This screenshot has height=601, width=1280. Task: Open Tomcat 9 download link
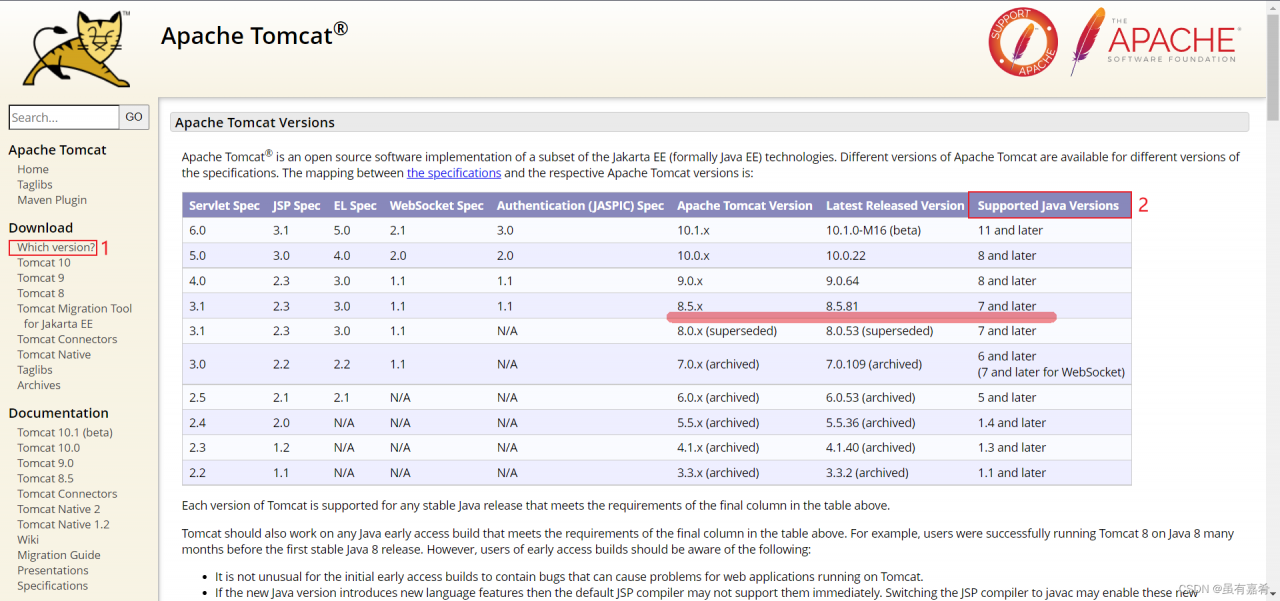tap(40, 278)
